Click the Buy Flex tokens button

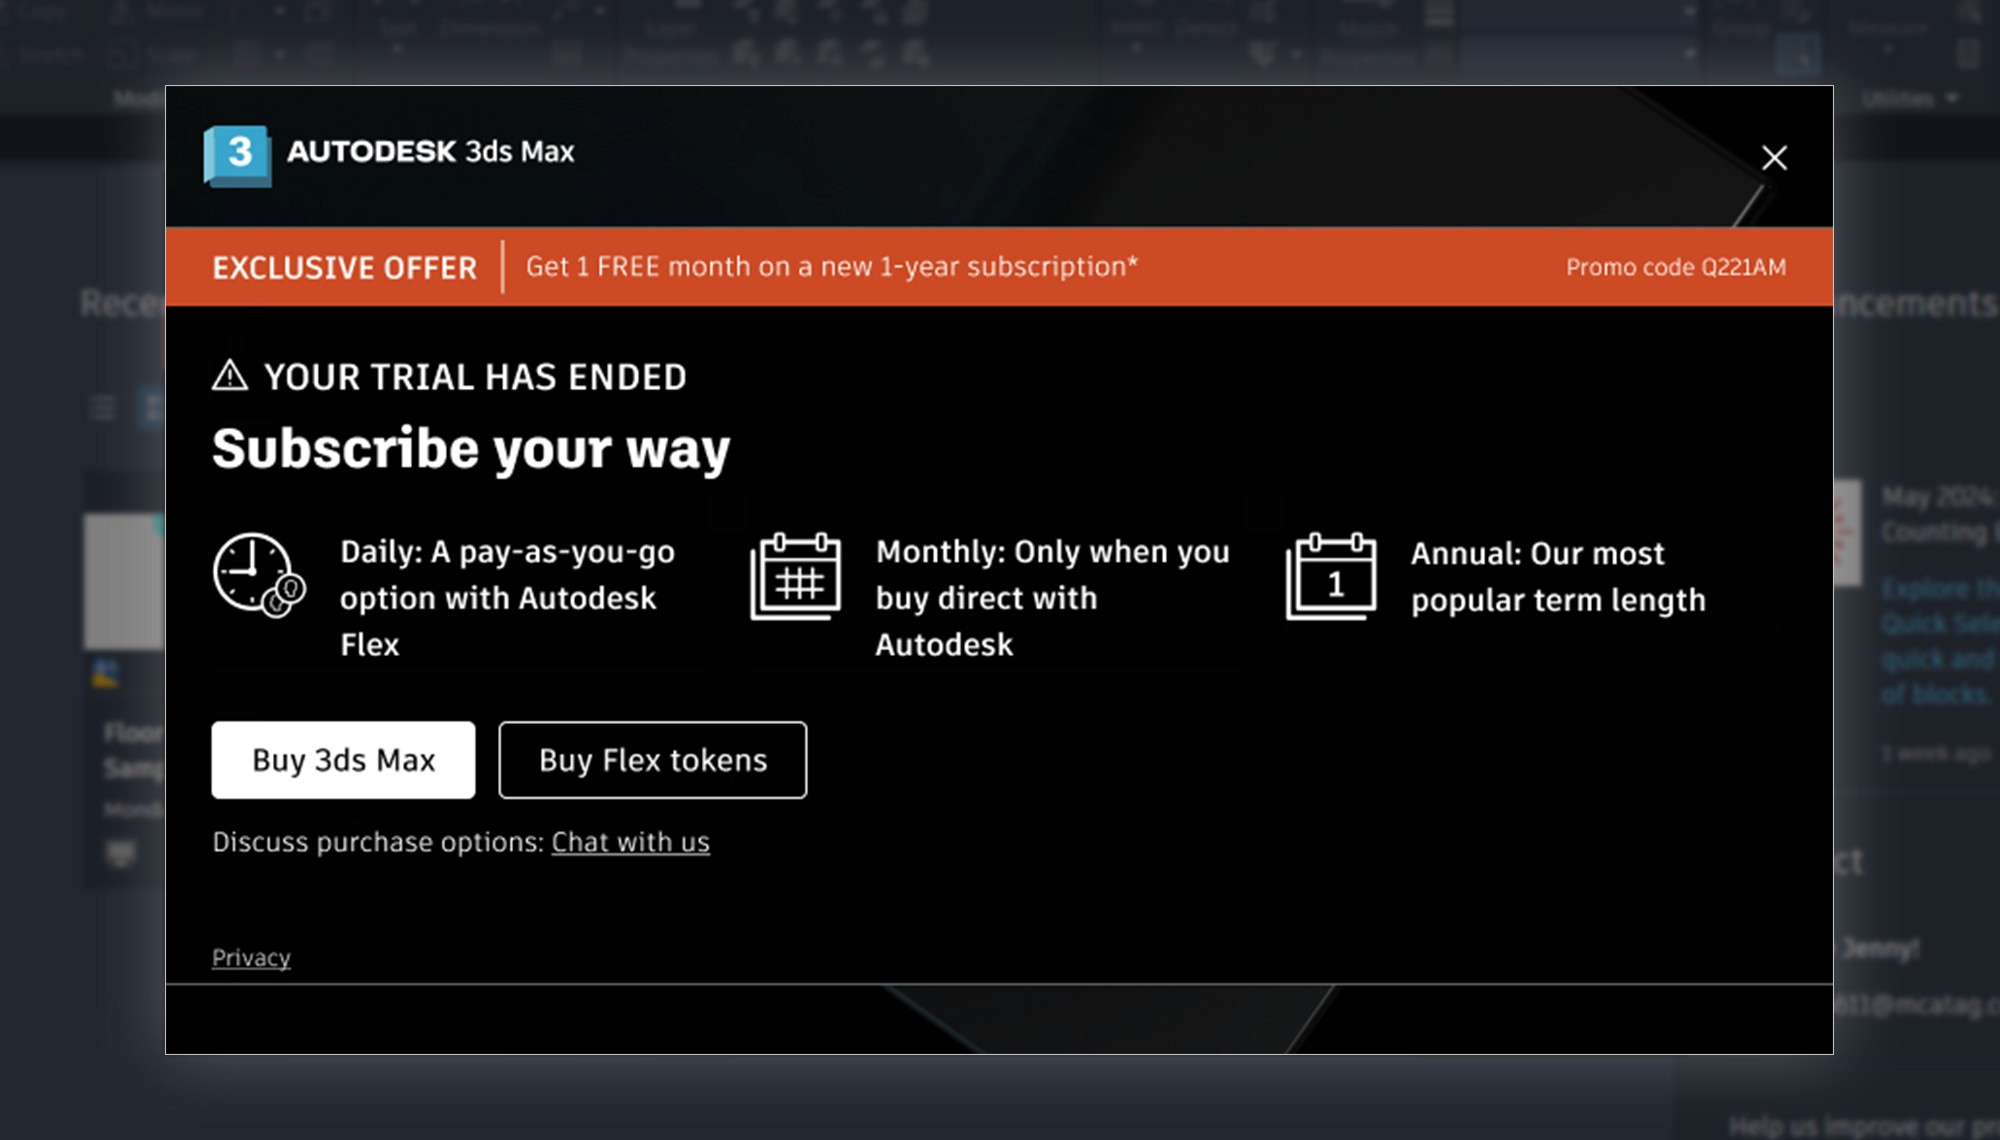653,760
